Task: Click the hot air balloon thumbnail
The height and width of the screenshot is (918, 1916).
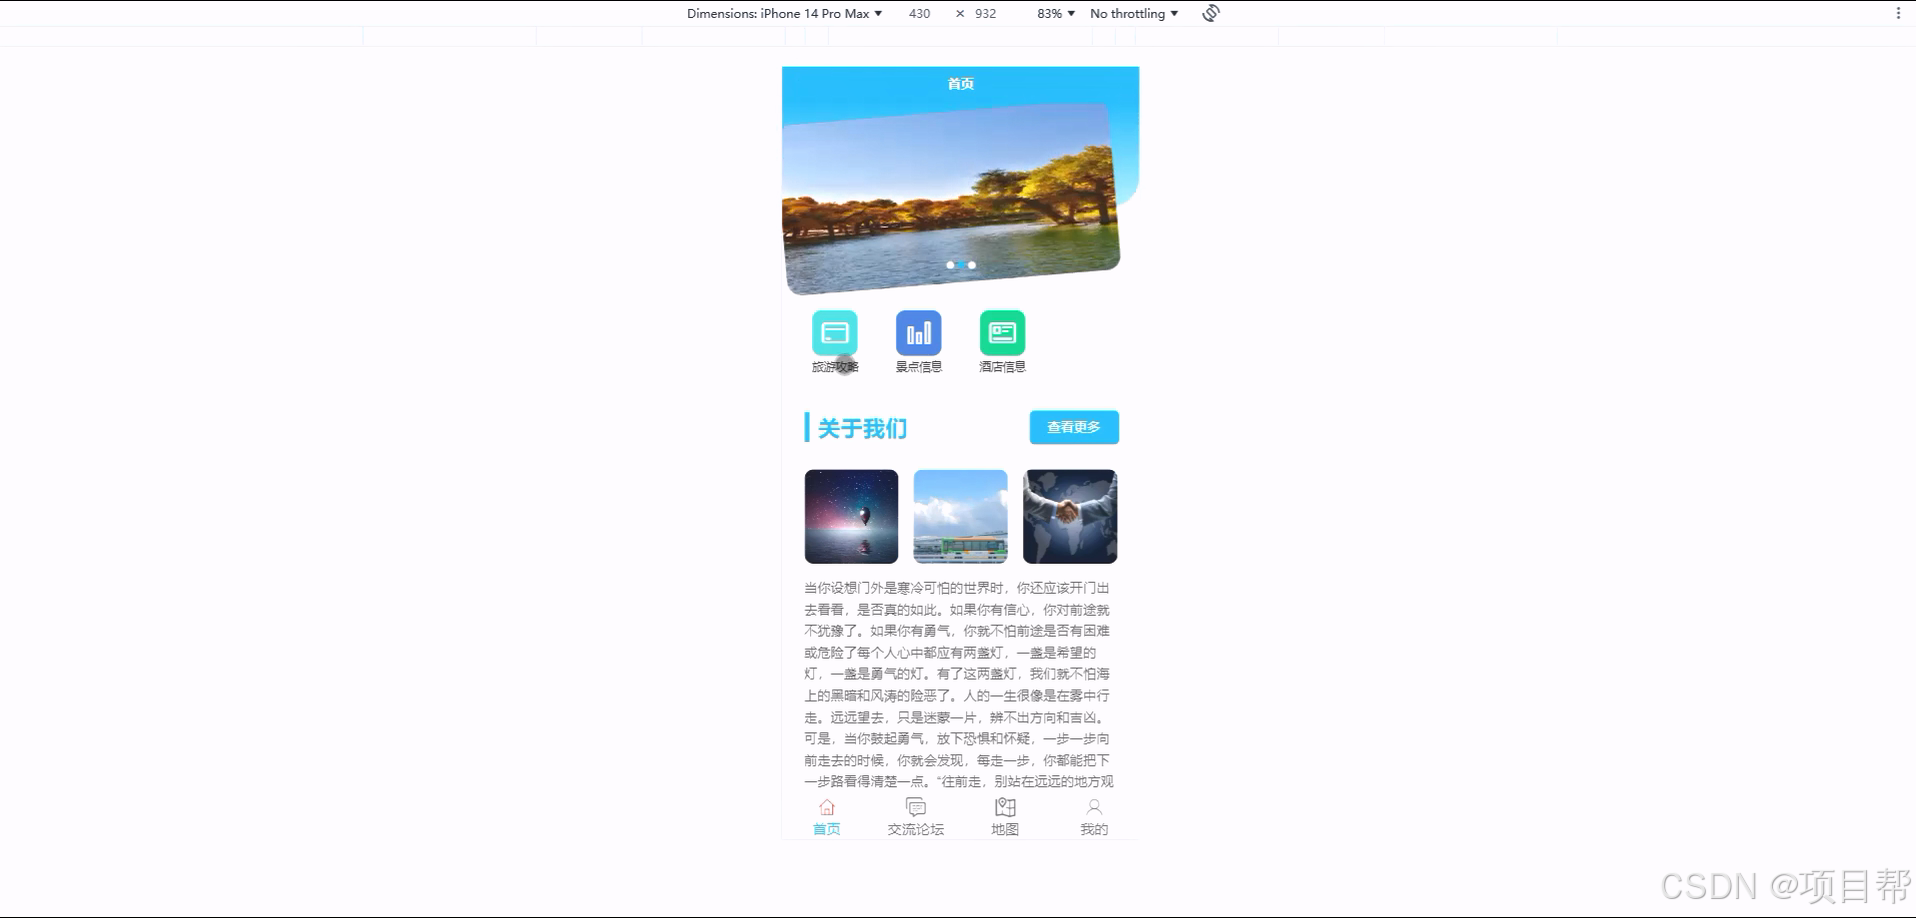Action: pos(851,516)
